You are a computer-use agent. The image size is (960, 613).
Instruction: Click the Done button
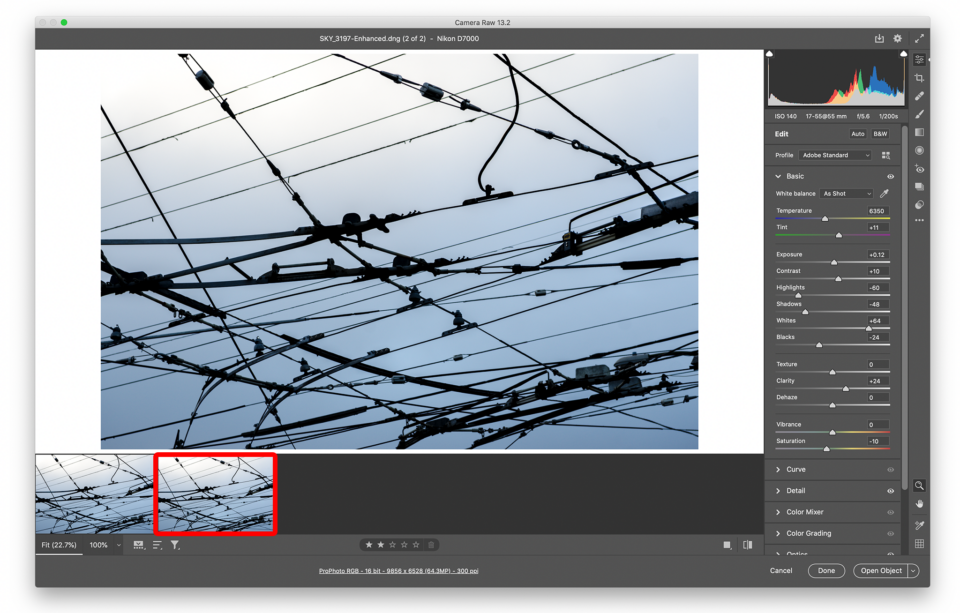pos(826,571)
